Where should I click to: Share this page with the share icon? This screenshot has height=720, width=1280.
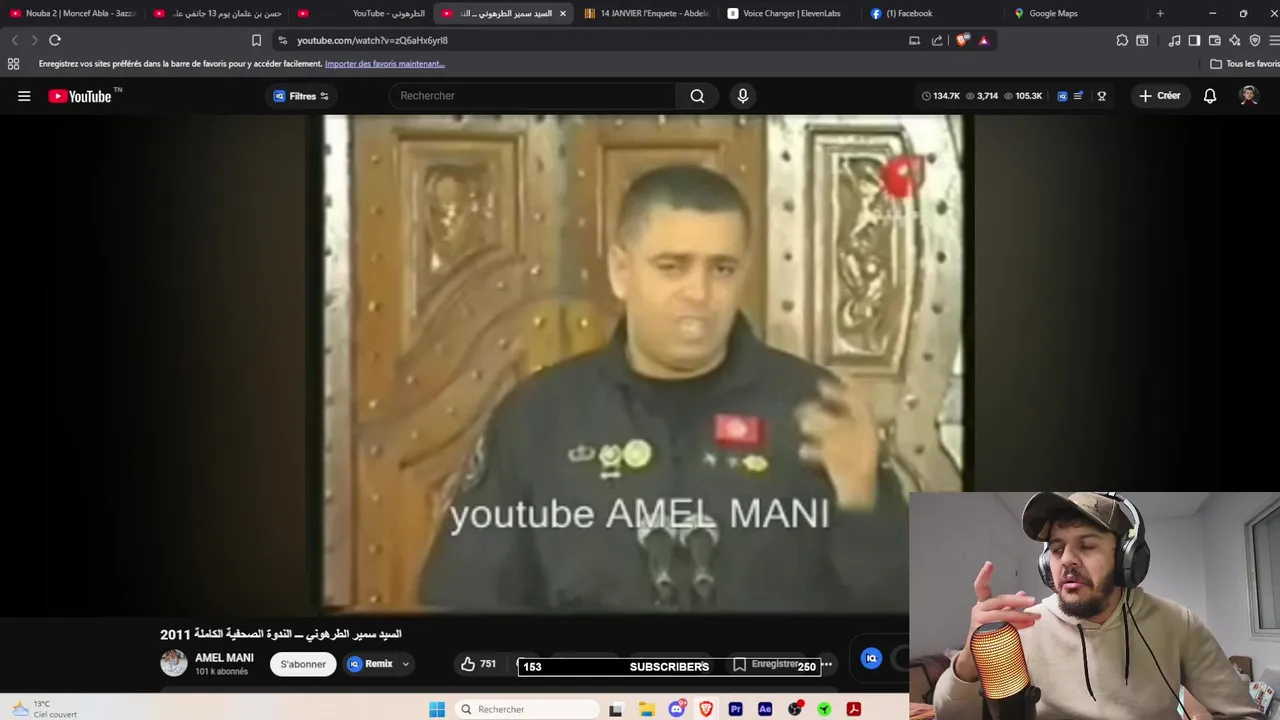coord(937,40)
